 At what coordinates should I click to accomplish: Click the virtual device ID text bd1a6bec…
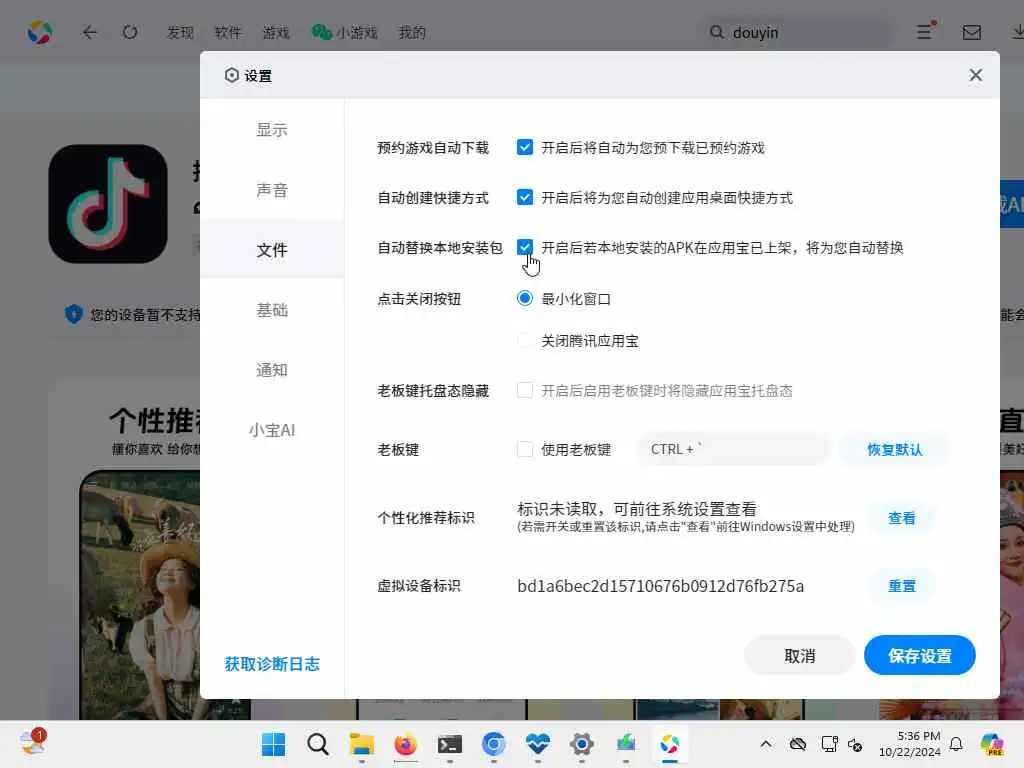pos(660,586)
